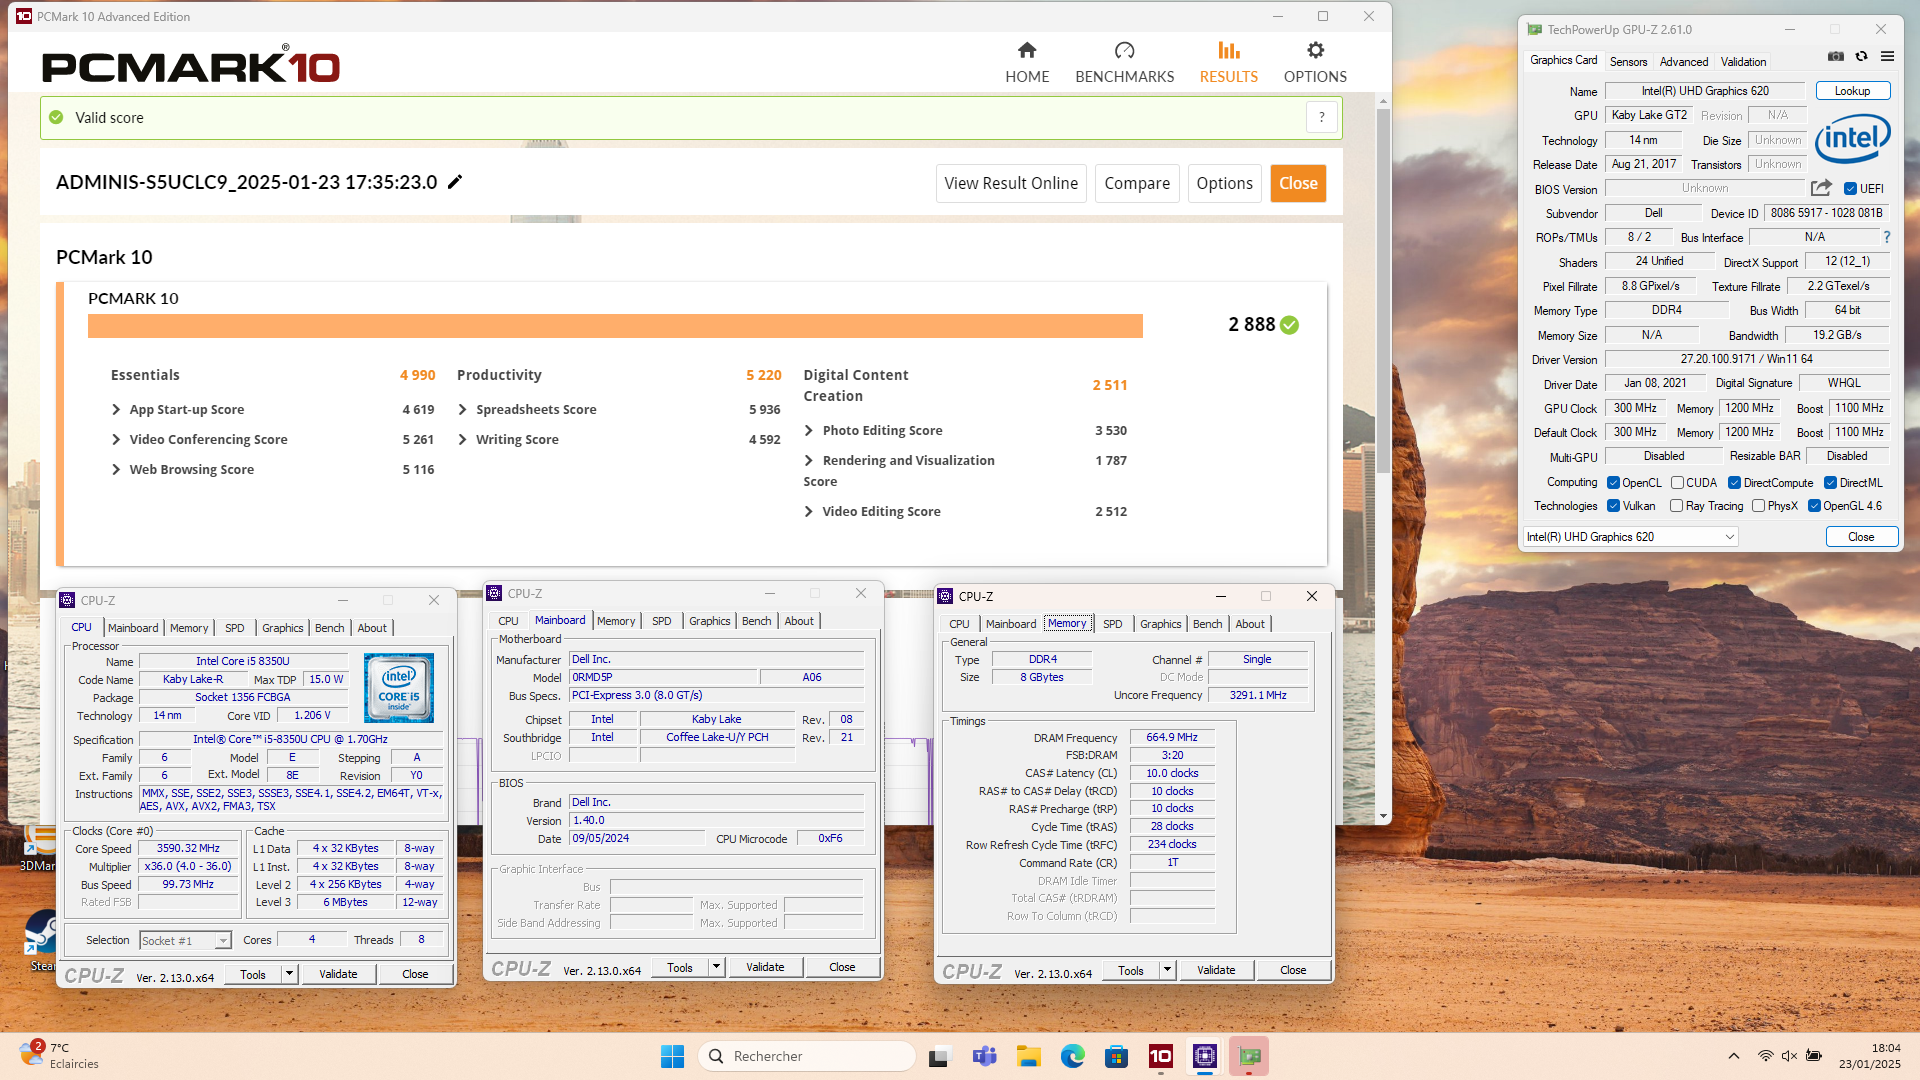Switch to PCMark 10 in taskbar
Image resolution: width=1920 pixels, height=1080 pixels.
point(1161,1056)
